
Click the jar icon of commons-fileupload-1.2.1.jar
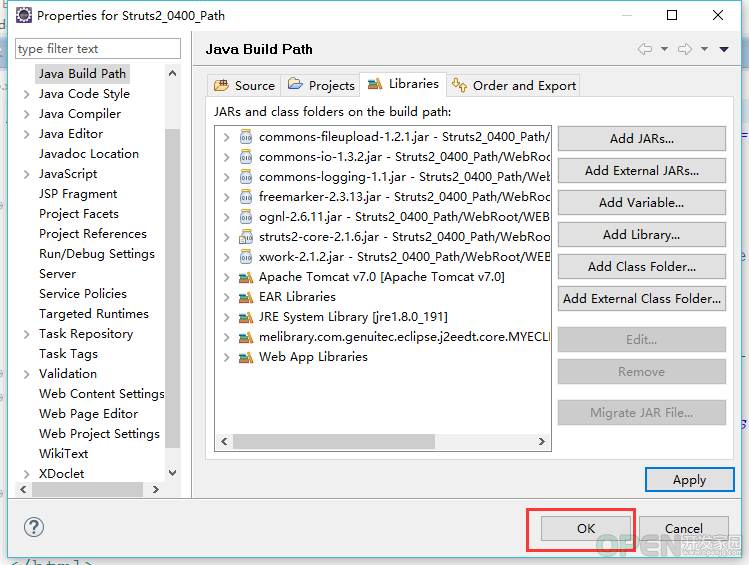pos(246,137)
